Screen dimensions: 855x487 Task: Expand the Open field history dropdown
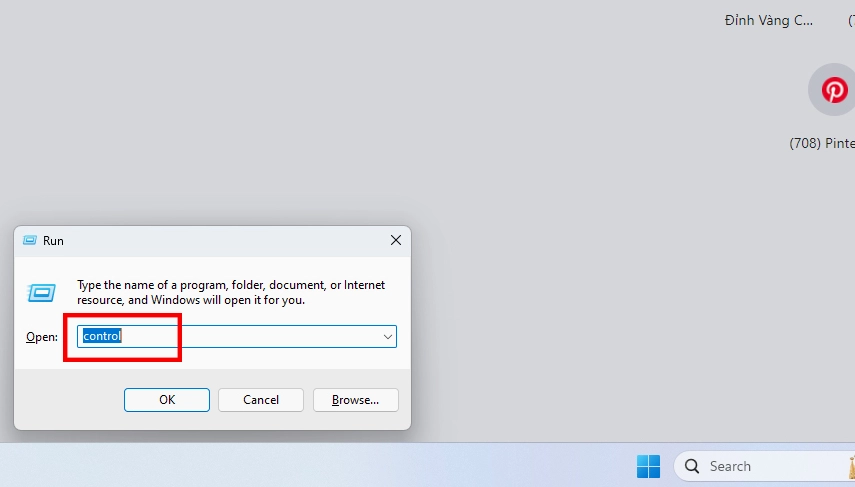point(387,337)
